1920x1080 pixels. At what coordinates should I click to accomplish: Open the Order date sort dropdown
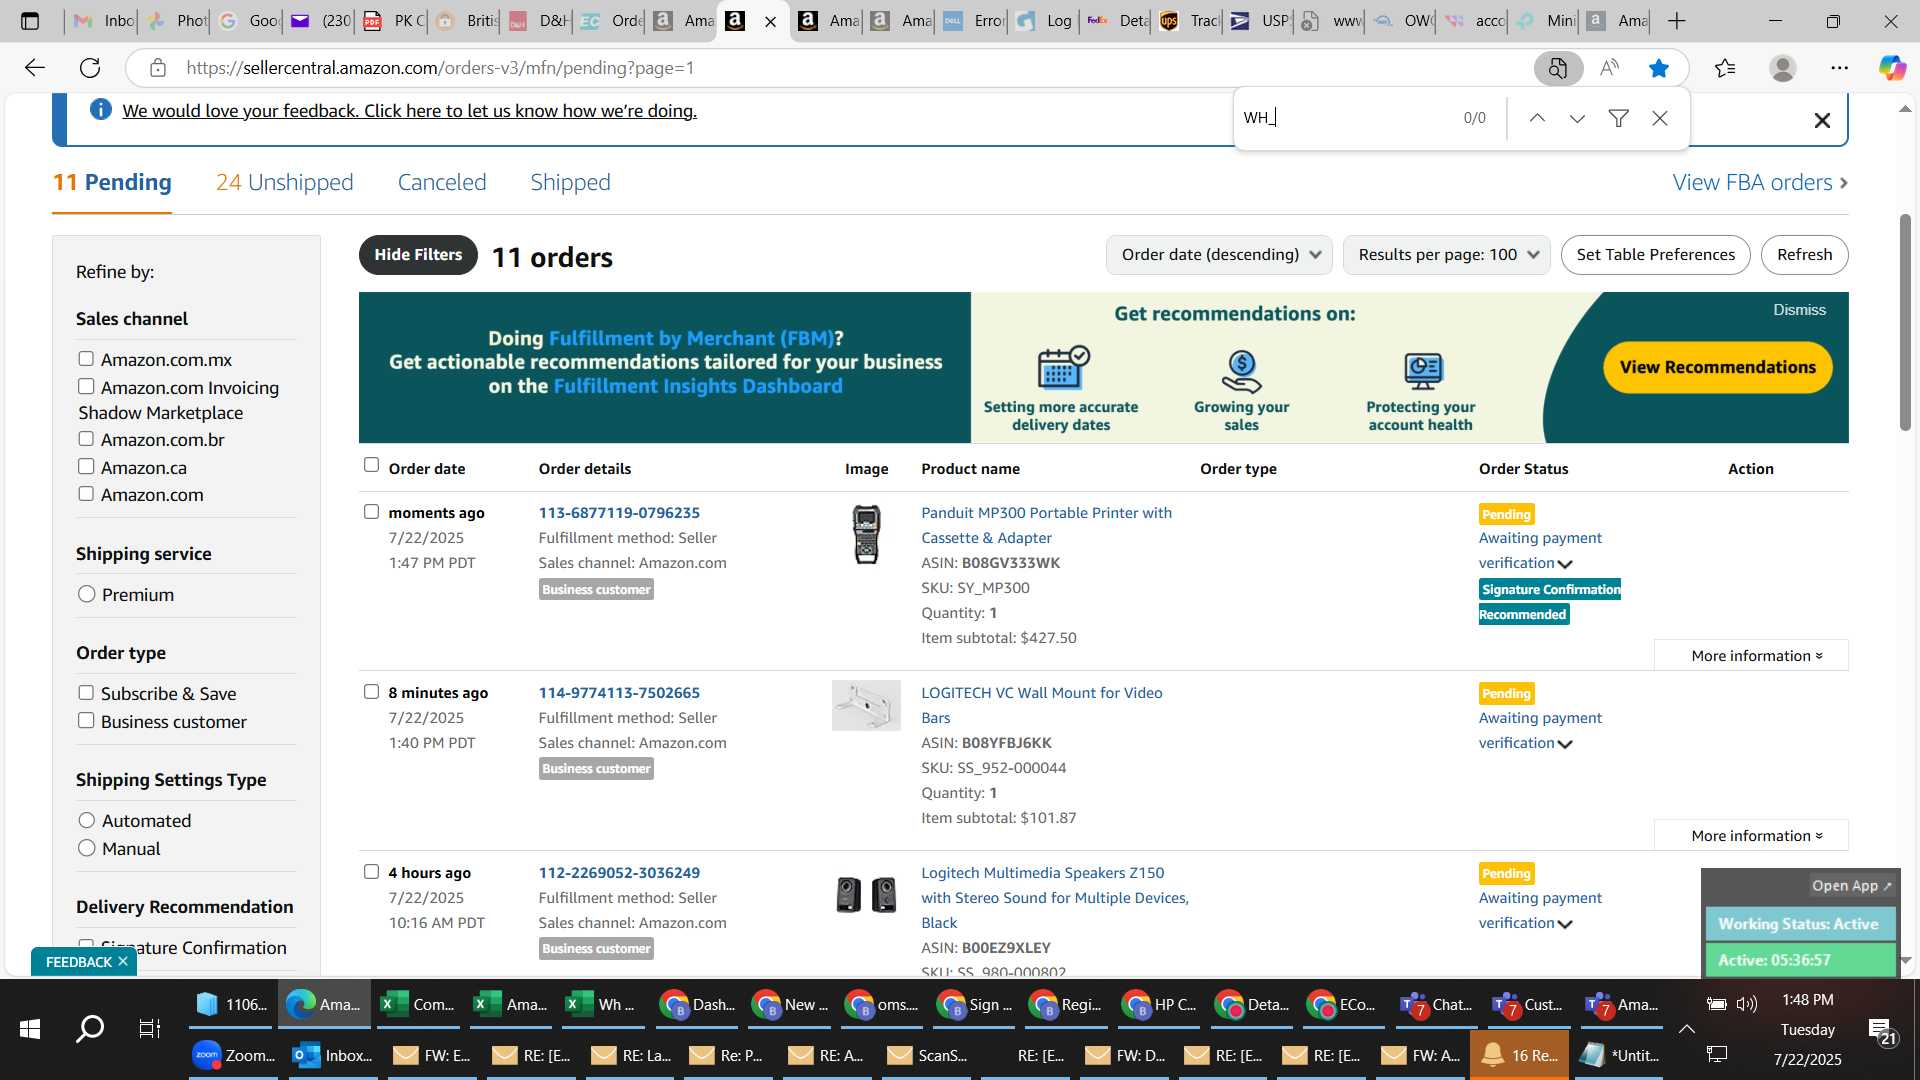point(1219,255)
